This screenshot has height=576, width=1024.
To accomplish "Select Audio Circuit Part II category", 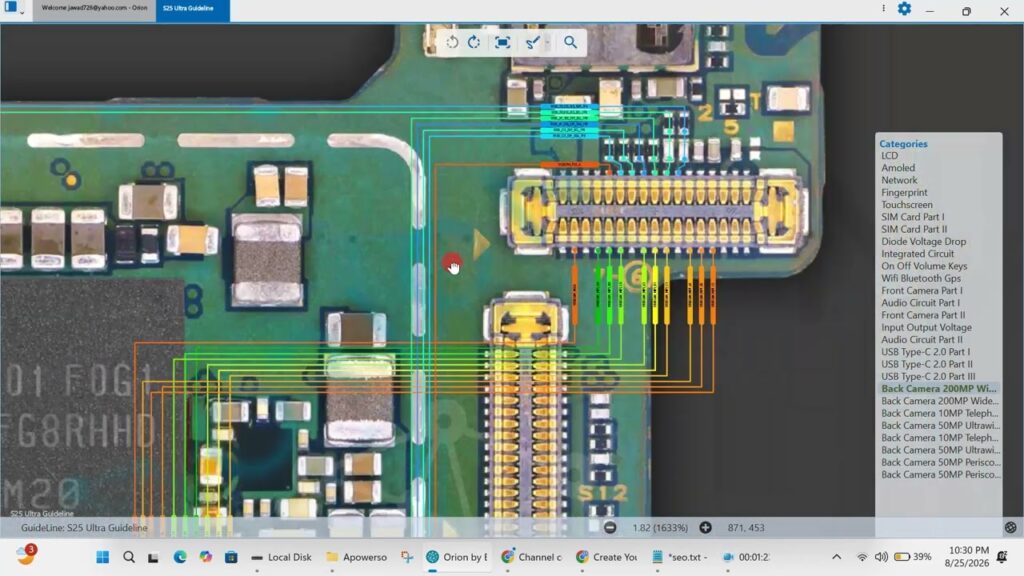I will [921, 340].
